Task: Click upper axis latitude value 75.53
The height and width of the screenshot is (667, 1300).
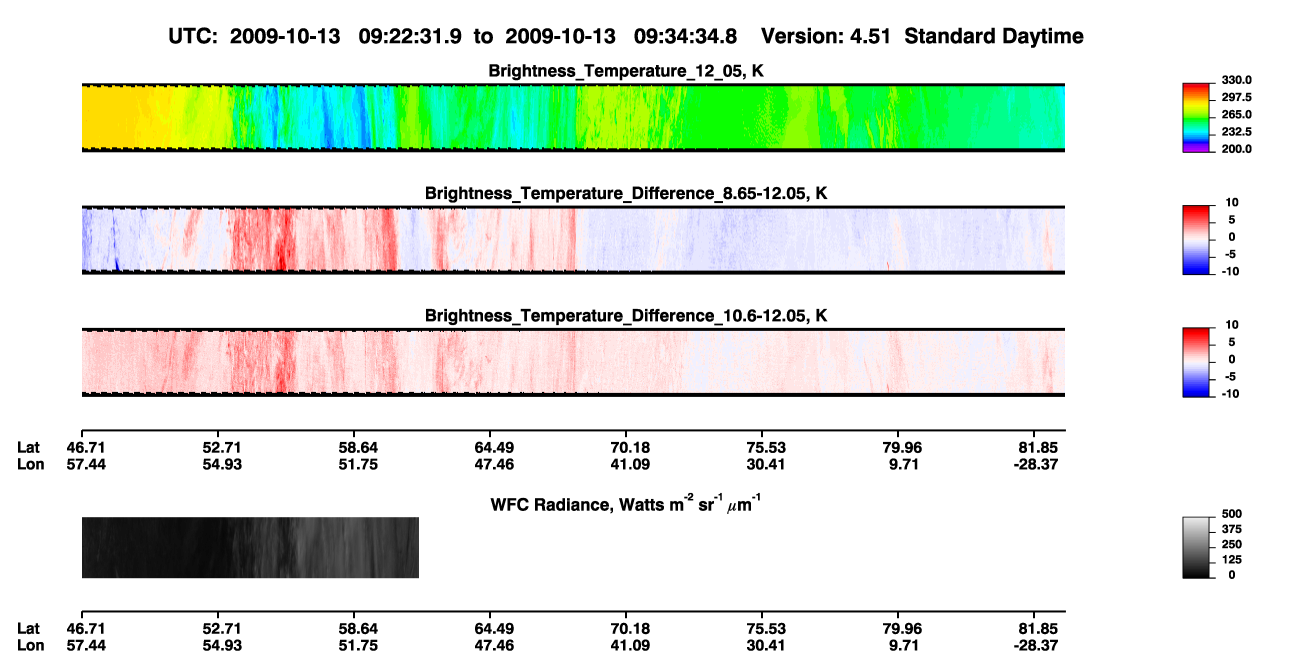Action: 765,447
